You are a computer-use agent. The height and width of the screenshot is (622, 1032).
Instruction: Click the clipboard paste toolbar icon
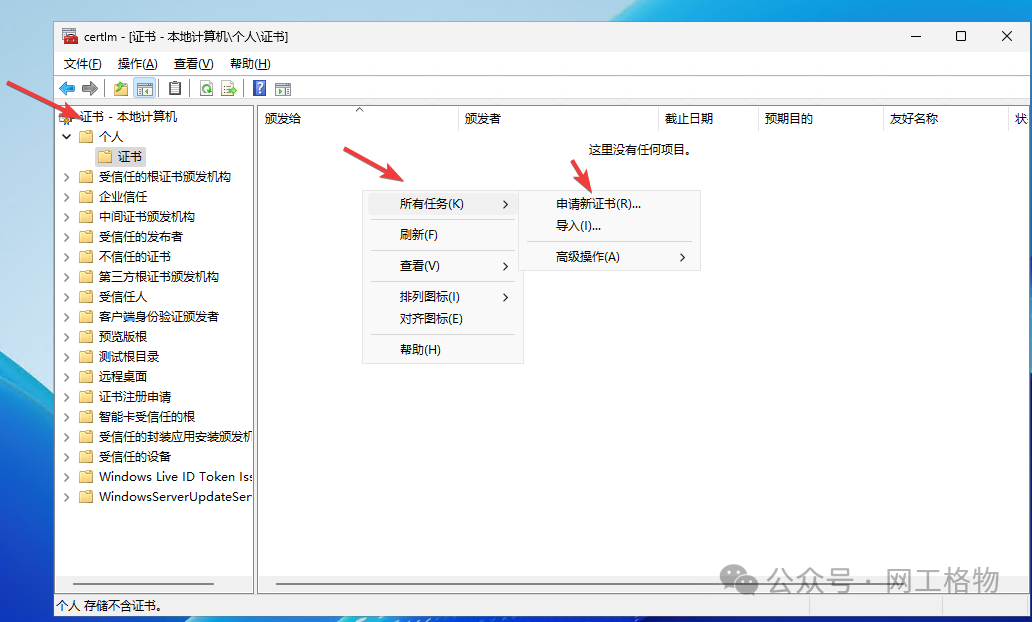point(174,88)
